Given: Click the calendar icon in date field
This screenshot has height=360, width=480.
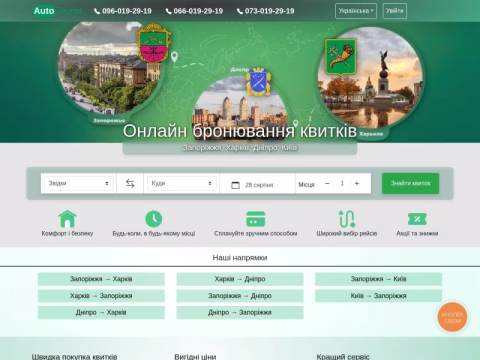Looking at the screenshot, I should pos(235,185).
